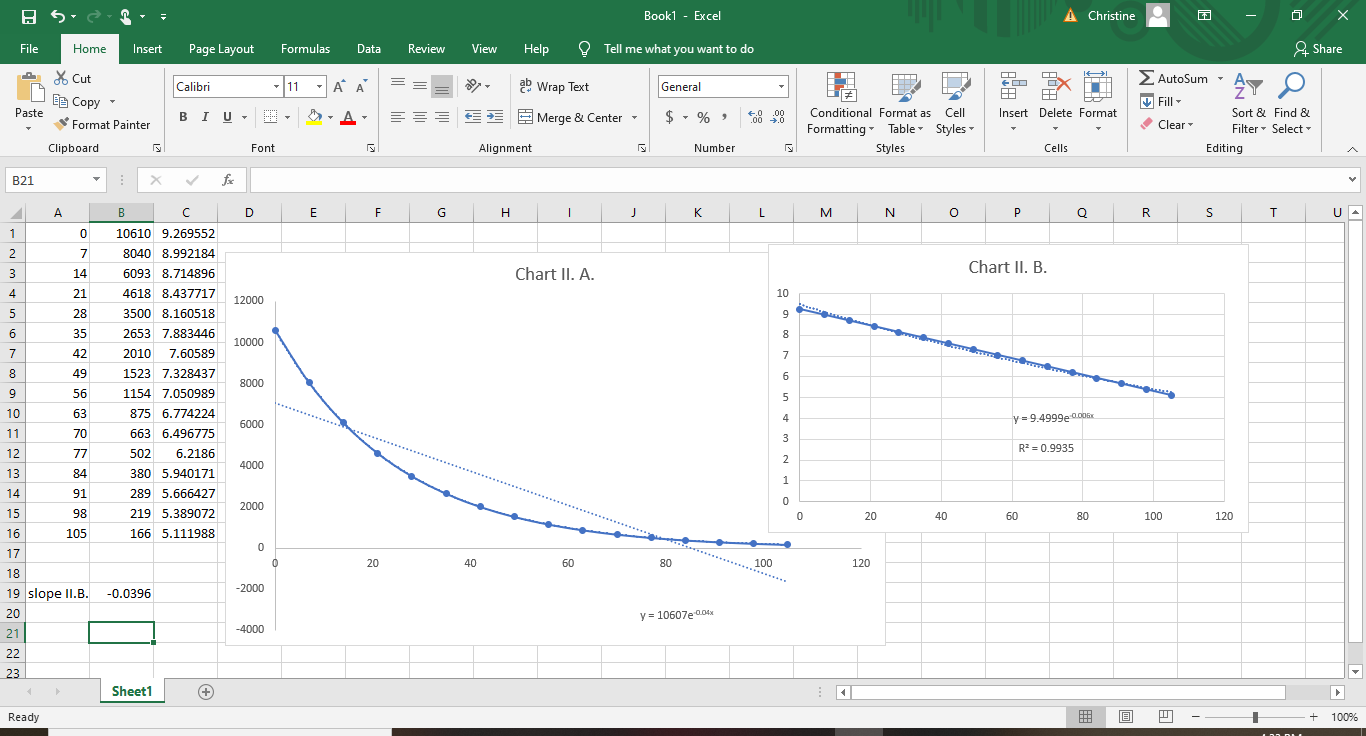The image size is (1366, 736).
Task: Apply bold formatting from the Font group
Action: pyautogui.click(x=183, y=117)
